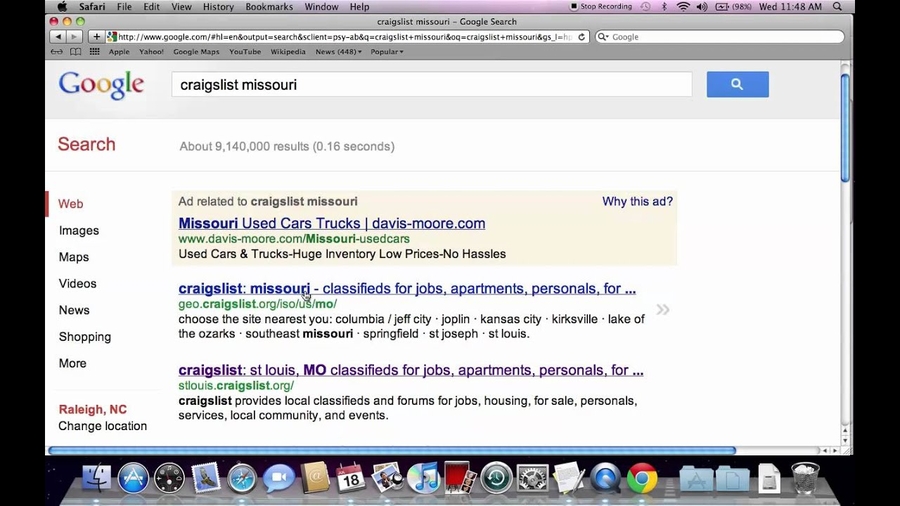The image size is (900, 506).
Task: Launch App Store from the dock
Action: coord(133,477)
